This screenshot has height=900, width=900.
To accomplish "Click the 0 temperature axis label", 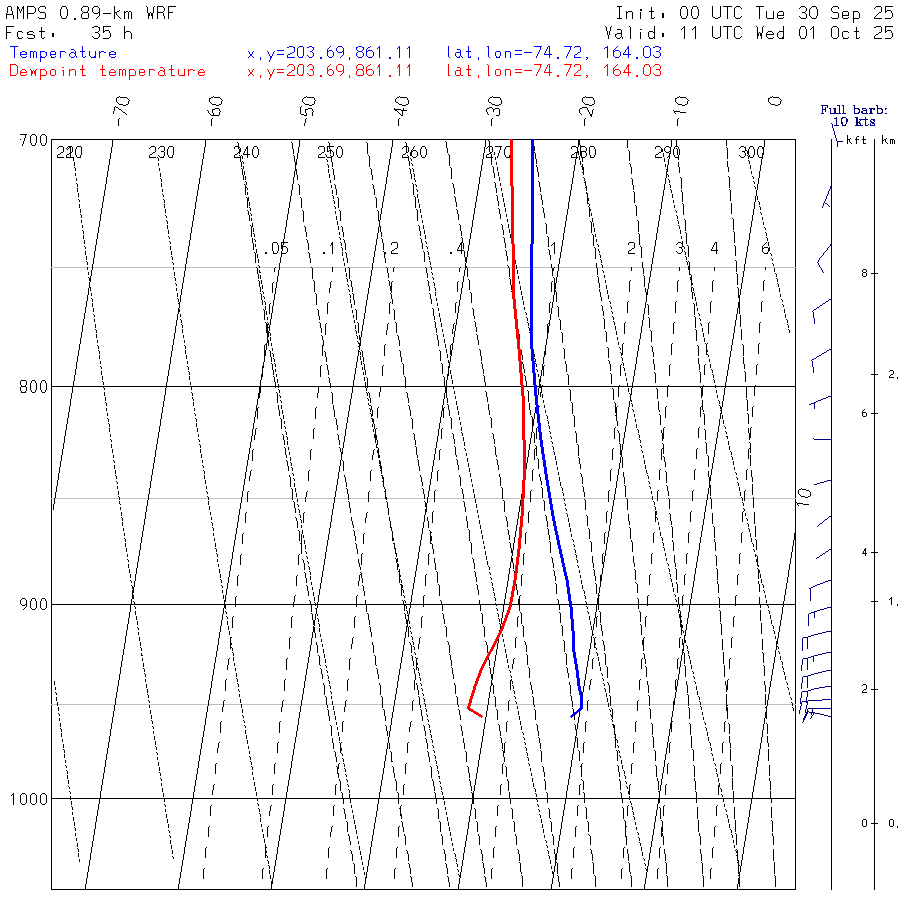I will 775,102.
